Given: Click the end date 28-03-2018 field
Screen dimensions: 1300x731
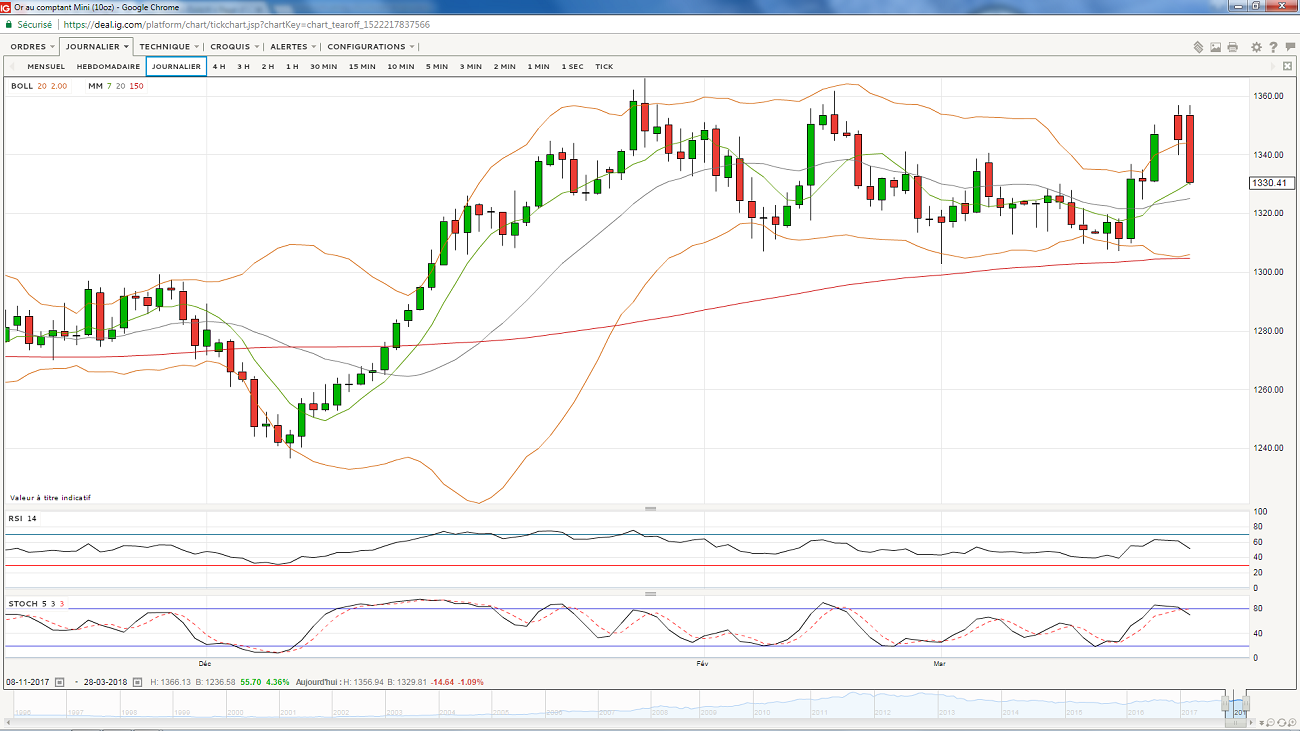Looking at the screenshot, I should coord(105,682).
